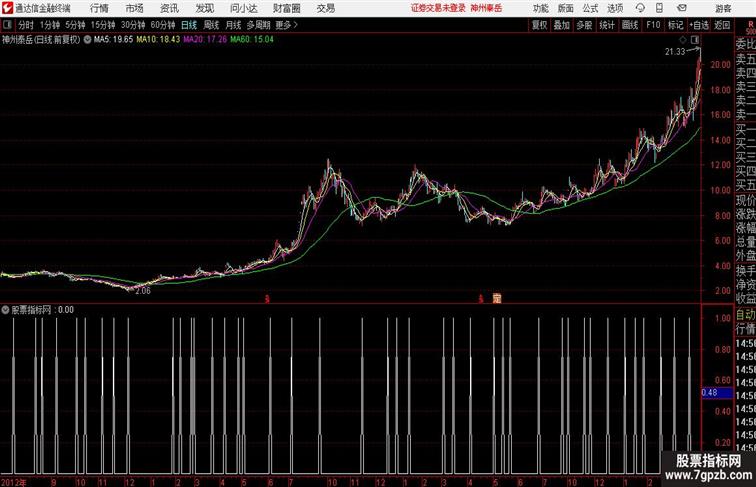Click the red 神州泰岳 stock name

click(486, 8)
